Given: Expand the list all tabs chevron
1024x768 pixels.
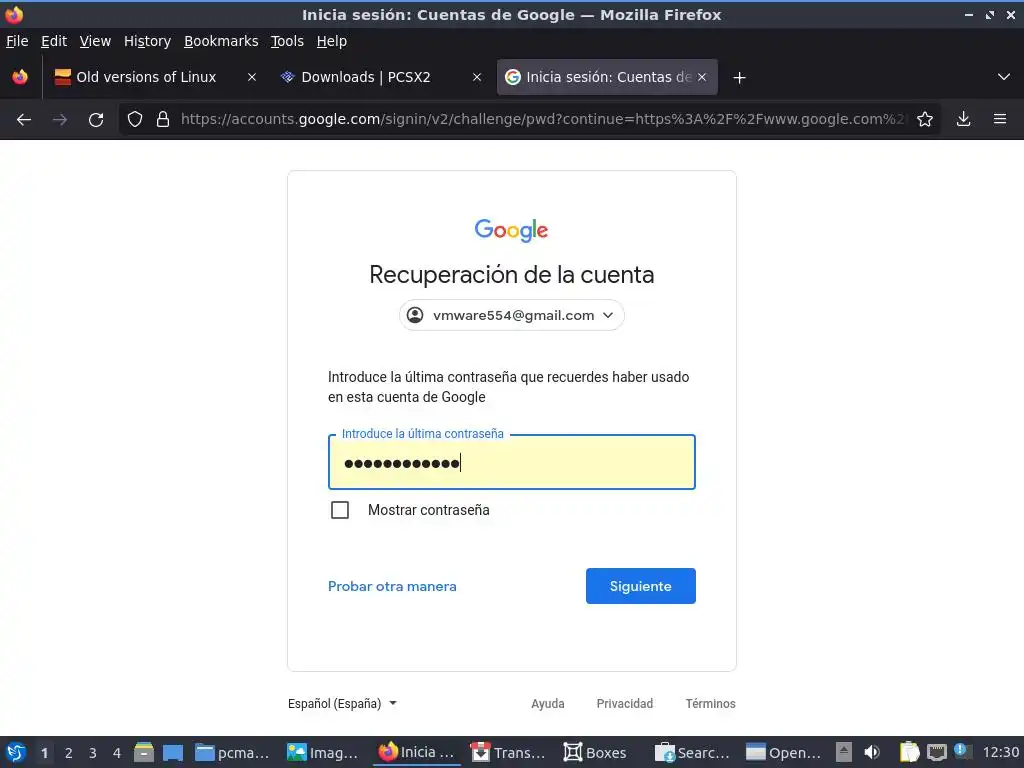Looking at the screenshot, I should (x=1004, y=77).
